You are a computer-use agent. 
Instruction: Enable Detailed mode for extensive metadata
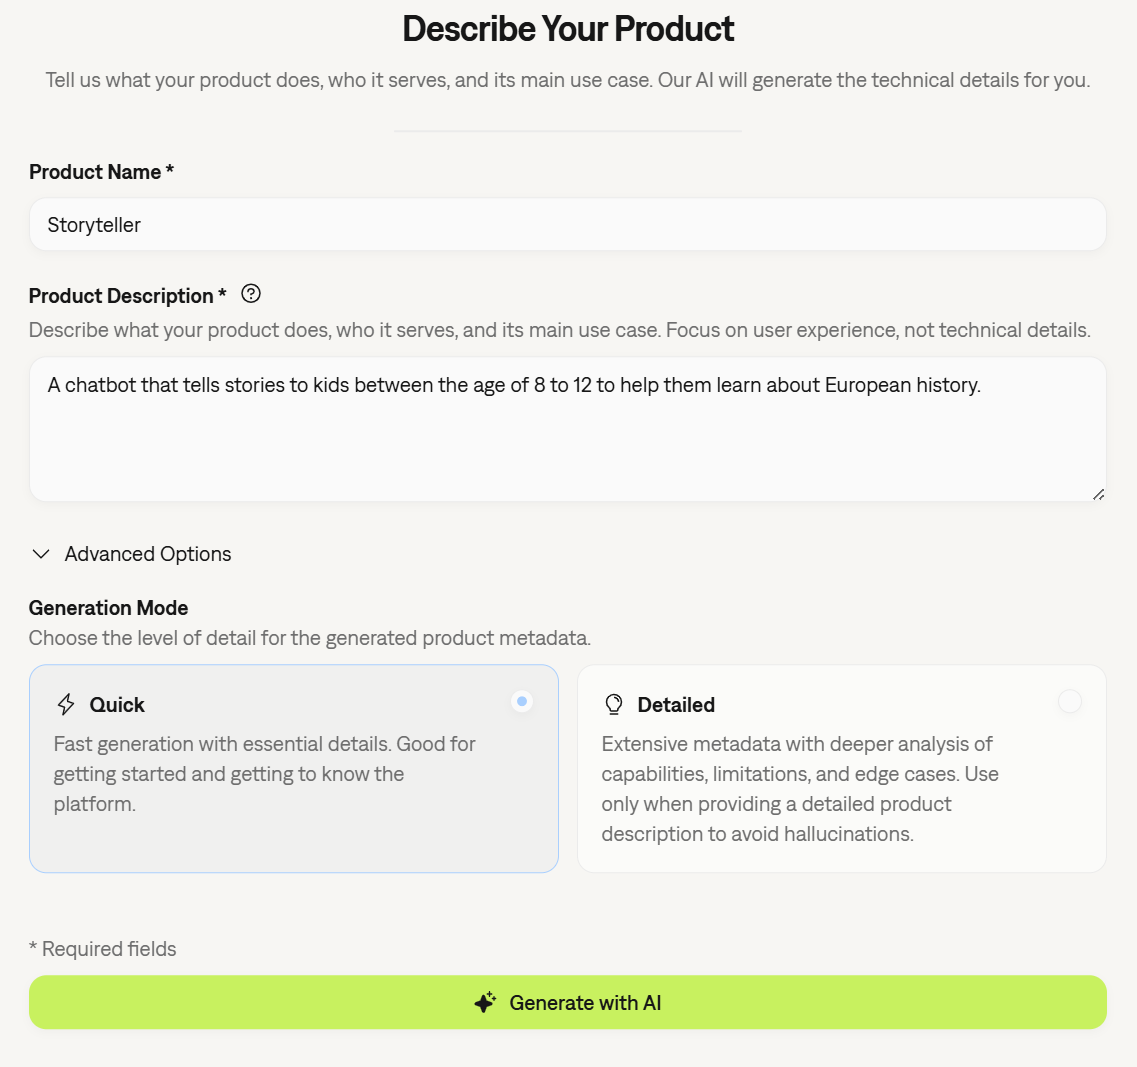[x=842, y=768]
